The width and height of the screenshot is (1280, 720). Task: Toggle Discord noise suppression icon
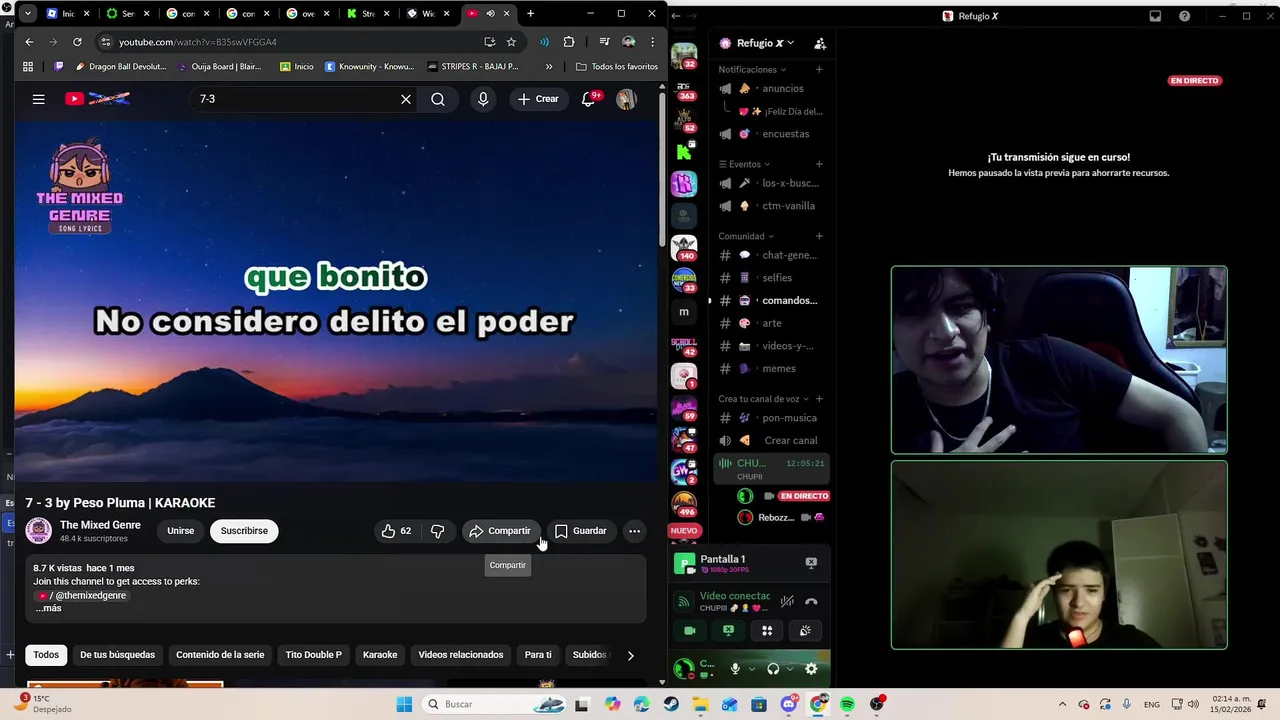(x=787, y=601)
